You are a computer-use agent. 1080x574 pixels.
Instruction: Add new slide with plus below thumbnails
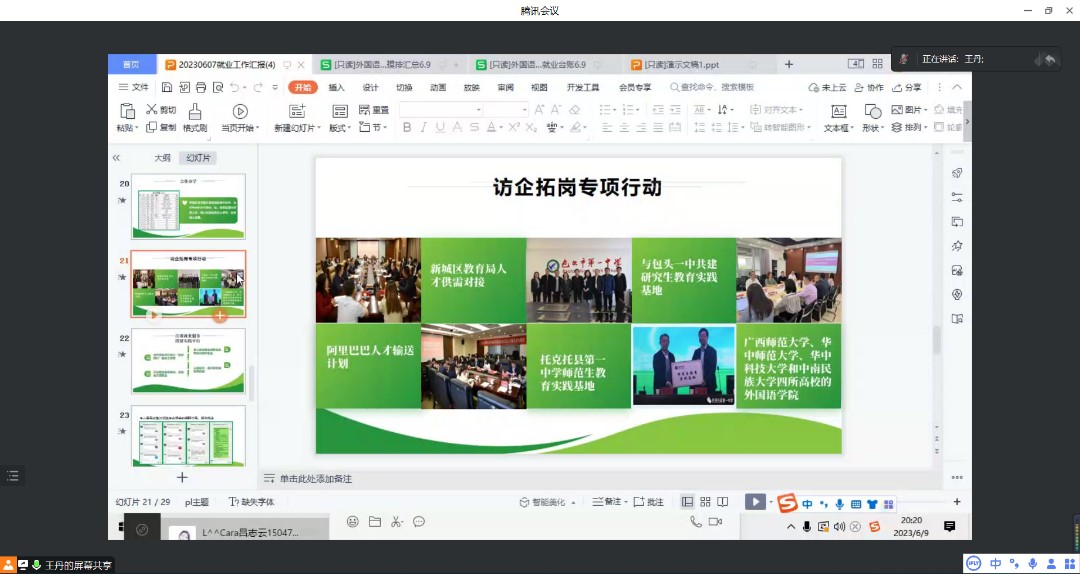pos(182,477)
